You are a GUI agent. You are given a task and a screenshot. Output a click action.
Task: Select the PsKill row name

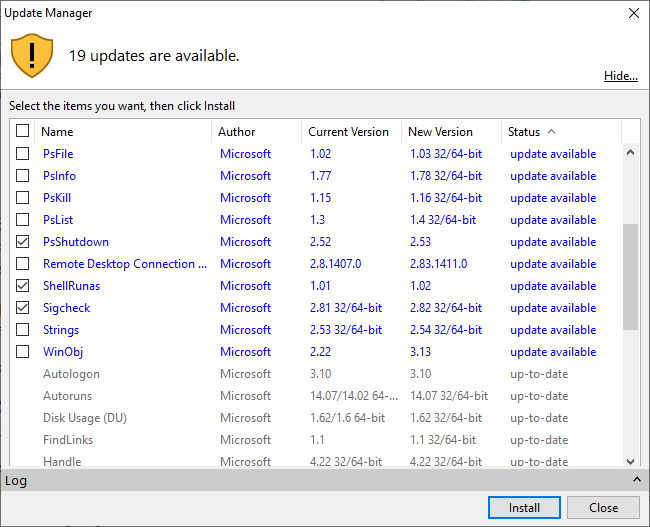[x=57, y=198]
